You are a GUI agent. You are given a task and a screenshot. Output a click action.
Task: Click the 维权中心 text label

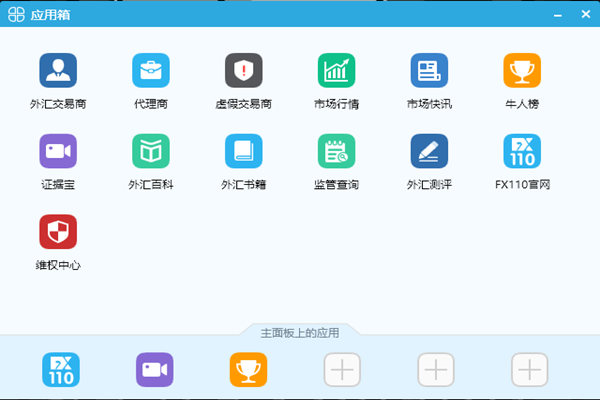[x=58, y=265]
